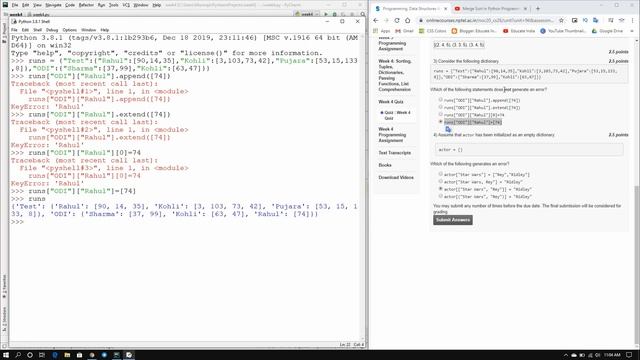Screen dimensions: 640x360
Task: Open the IDLE Debug menu
Action: click(52, 30)
